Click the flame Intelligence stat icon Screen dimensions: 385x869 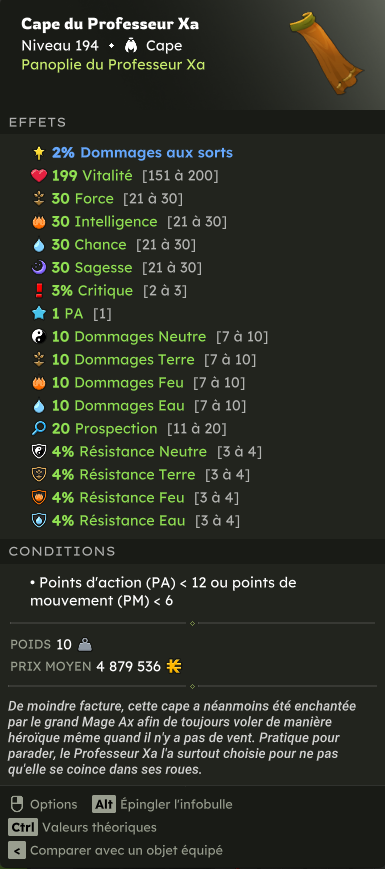point(39,222)
